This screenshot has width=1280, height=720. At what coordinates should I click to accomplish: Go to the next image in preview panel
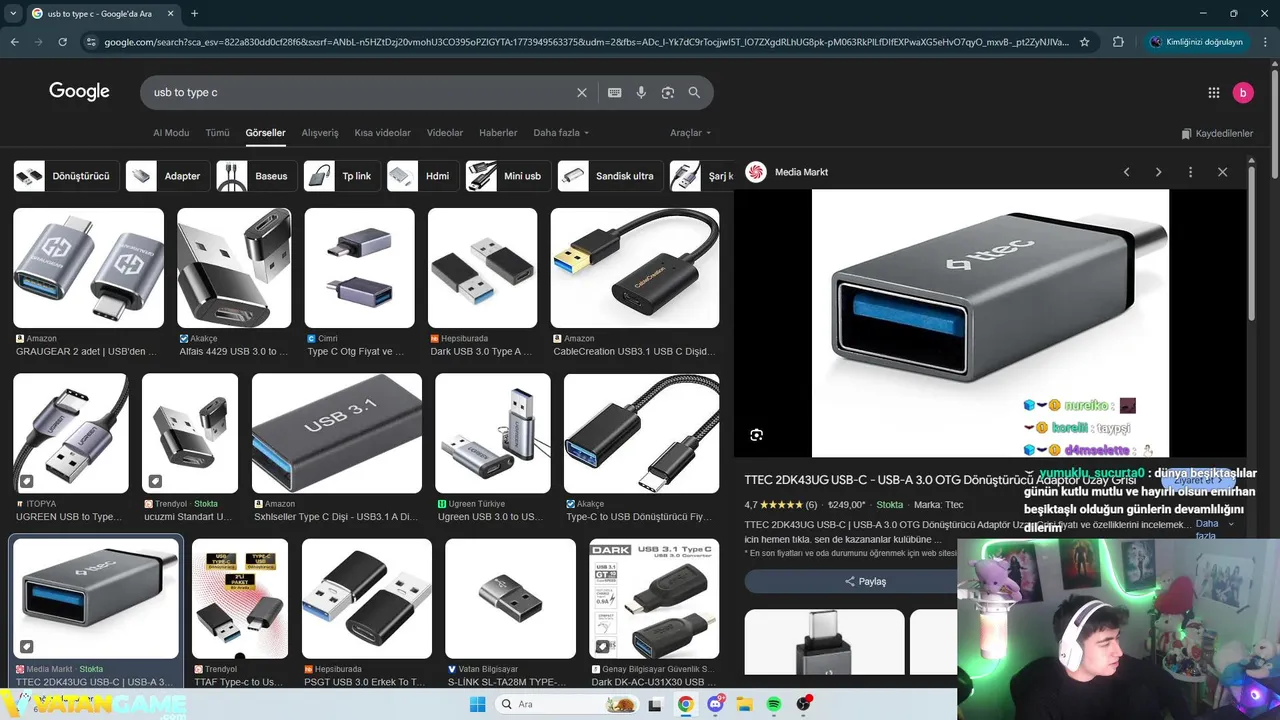tap(1159, 172)
